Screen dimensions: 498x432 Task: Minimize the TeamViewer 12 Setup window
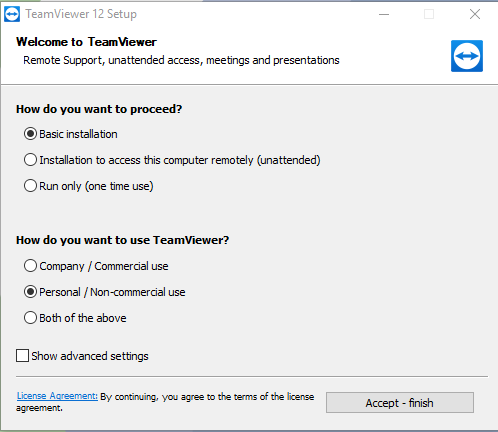coord(384,14)
